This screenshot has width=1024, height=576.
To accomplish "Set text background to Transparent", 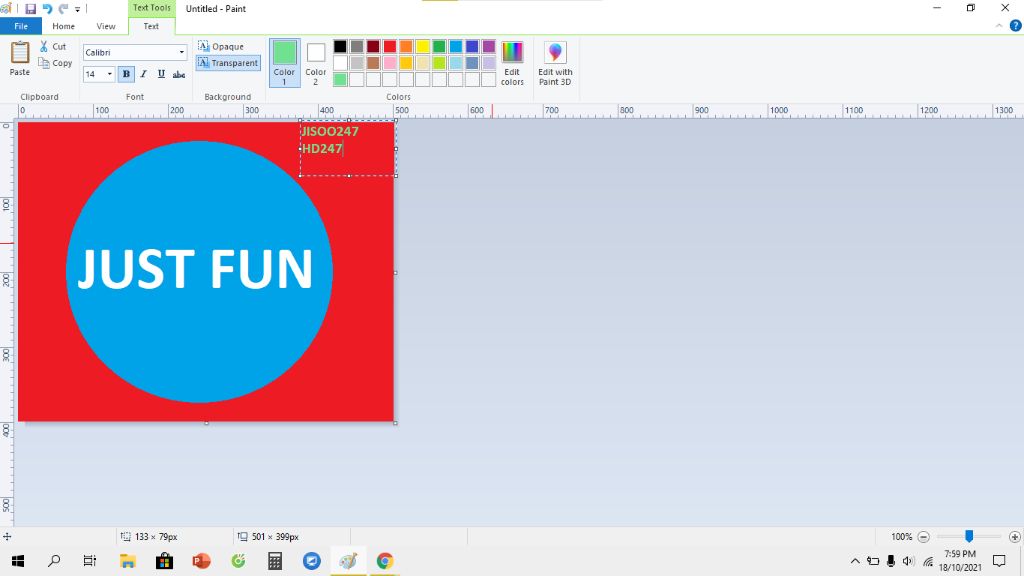I will (228, 63).
